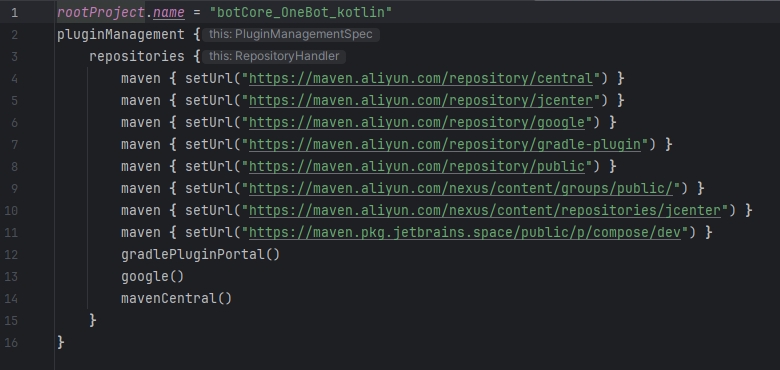Click the pluginManagement keyword
Image resolution: width=780 pixels, height=370 pixels.
121,35
